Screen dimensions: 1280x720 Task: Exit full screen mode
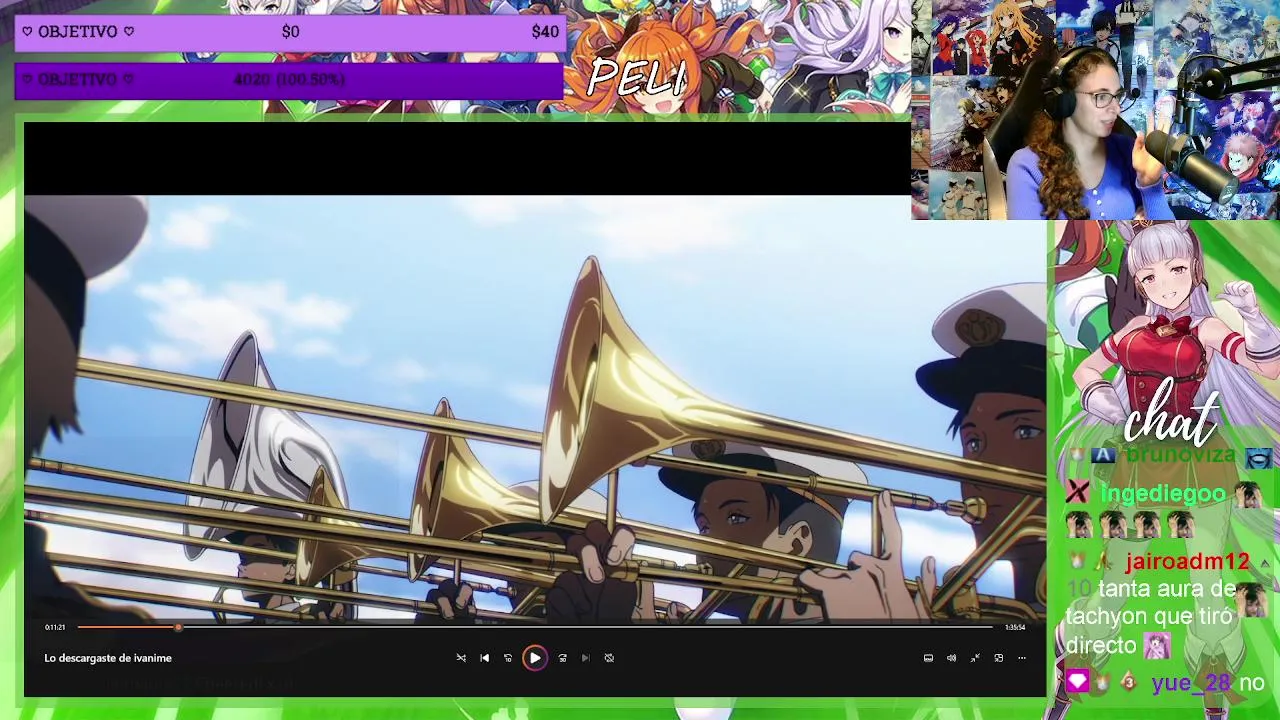(975, 658)
